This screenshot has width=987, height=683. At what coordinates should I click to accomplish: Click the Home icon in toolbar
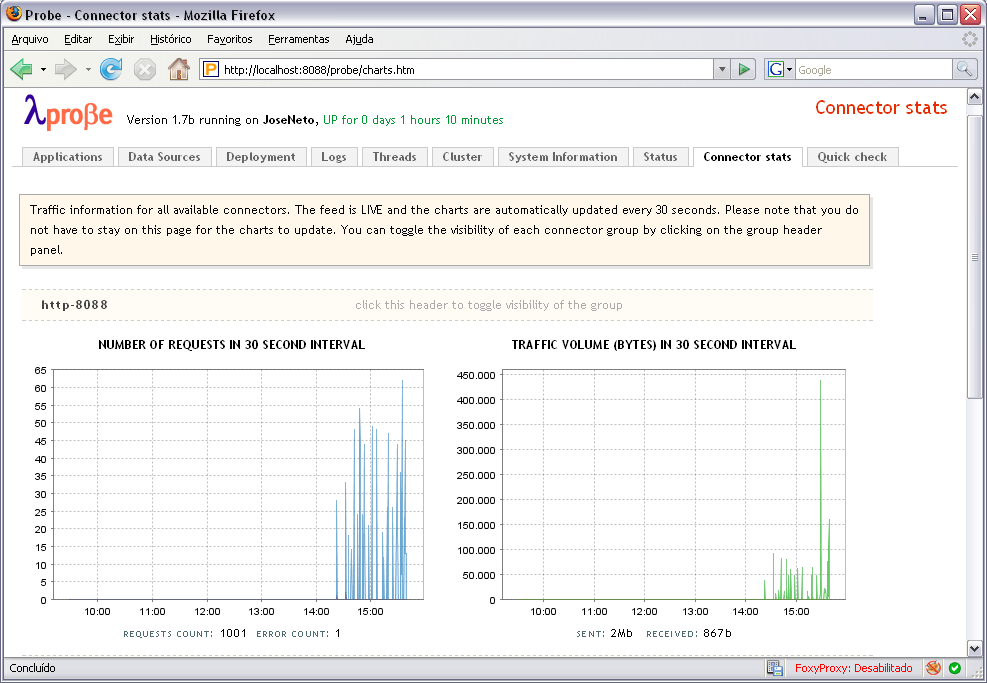pyautogui.click(x=178, y=69)
